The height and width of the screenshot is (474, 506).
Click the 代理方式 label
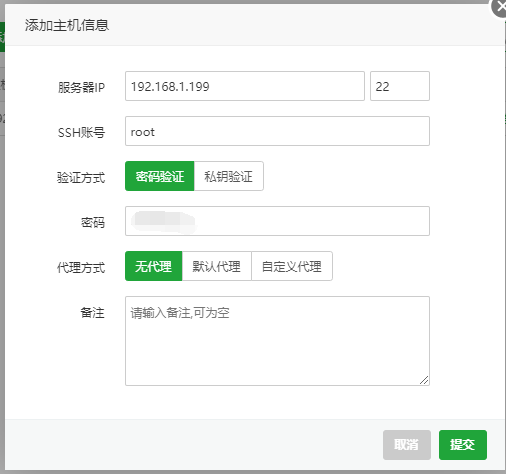pyautogui.click(x=81, y=267)
